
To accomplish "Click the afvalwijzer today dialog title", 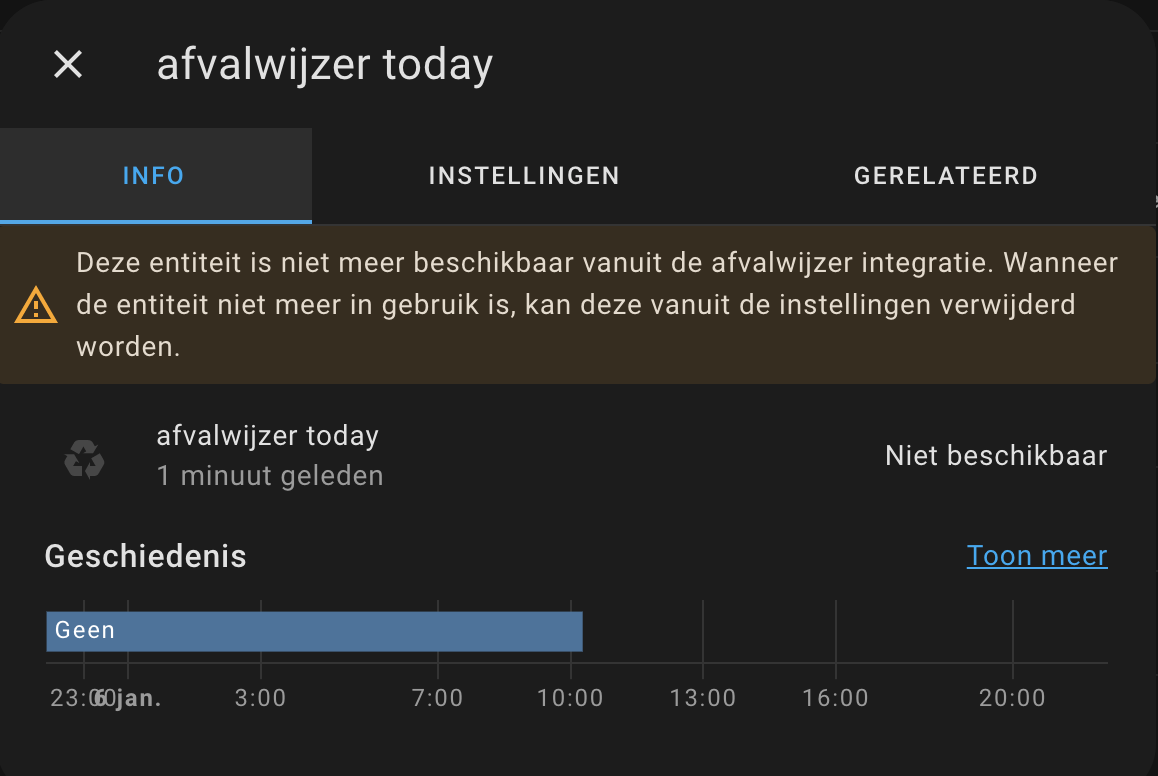I will tap(324, 63).
